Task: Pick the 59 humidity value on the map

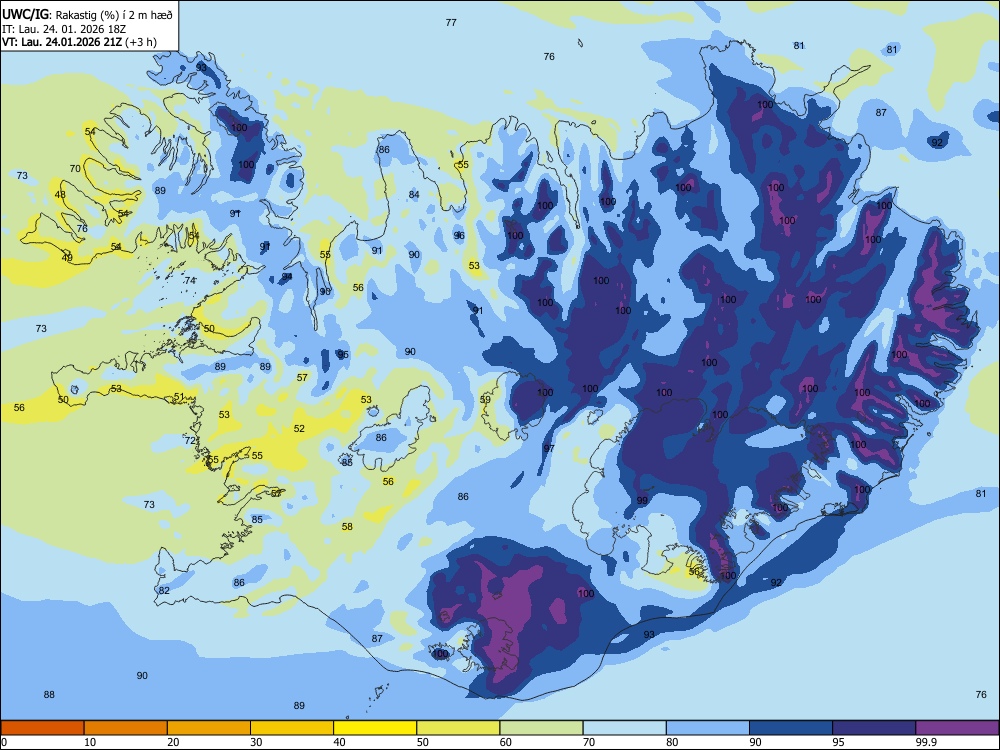Action: point(485,400)
